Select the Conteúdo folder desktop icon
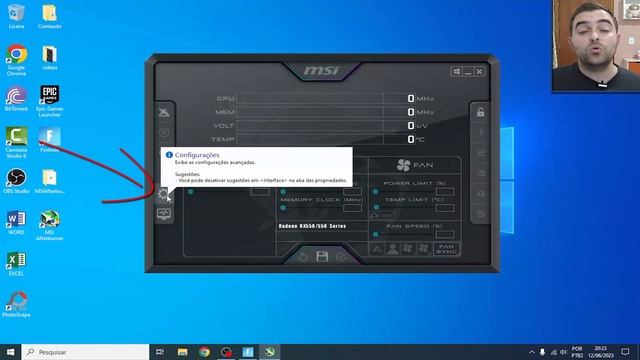 49,16
